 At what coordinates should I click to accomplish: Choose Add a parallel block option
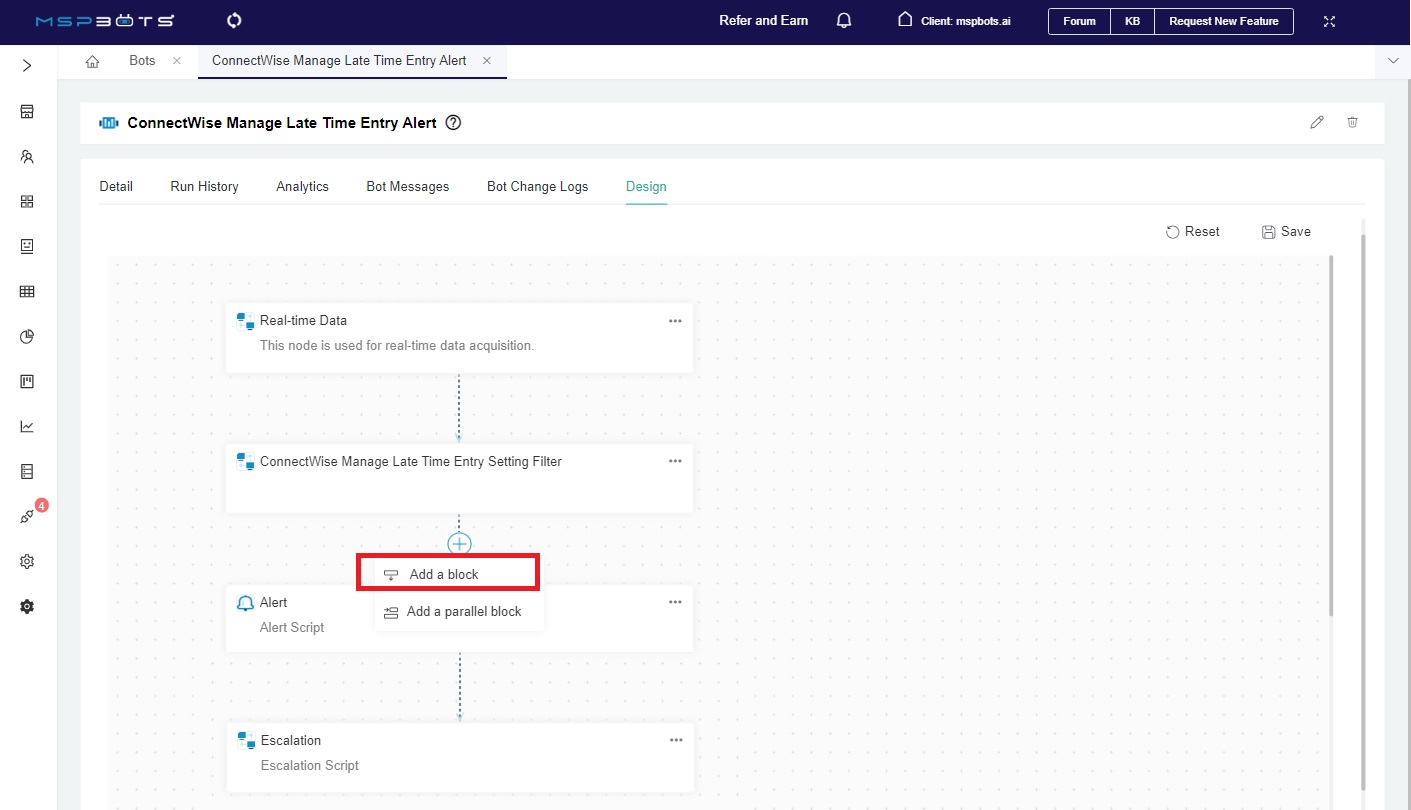tap(463, 611)
